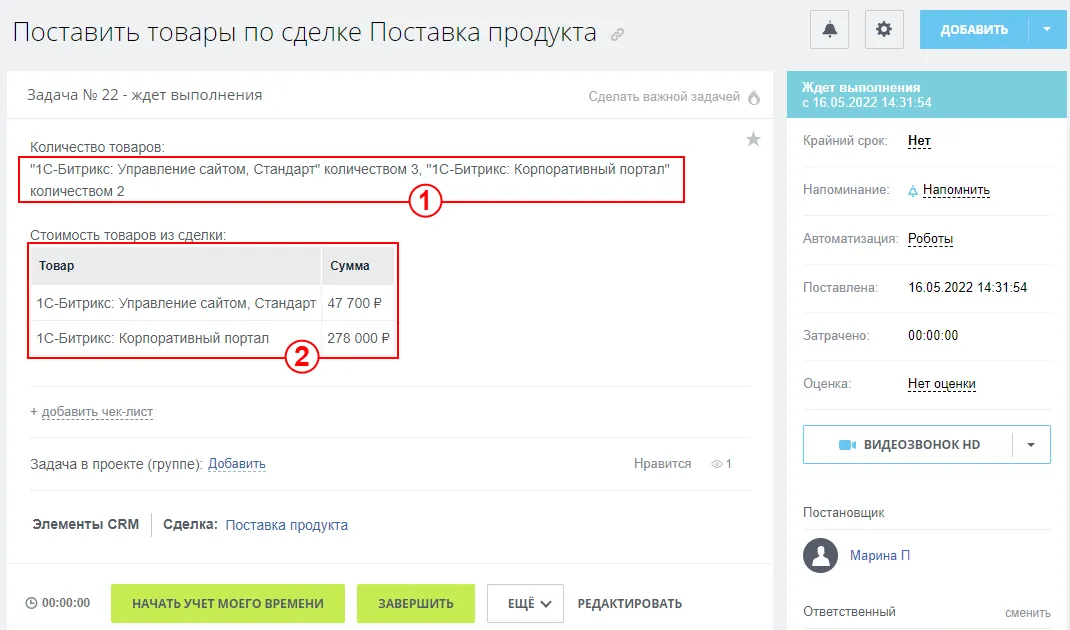Click Марина П's avatar
Image resolution: width=1070 pixels, height=630 pixels.
pos(820,555)
